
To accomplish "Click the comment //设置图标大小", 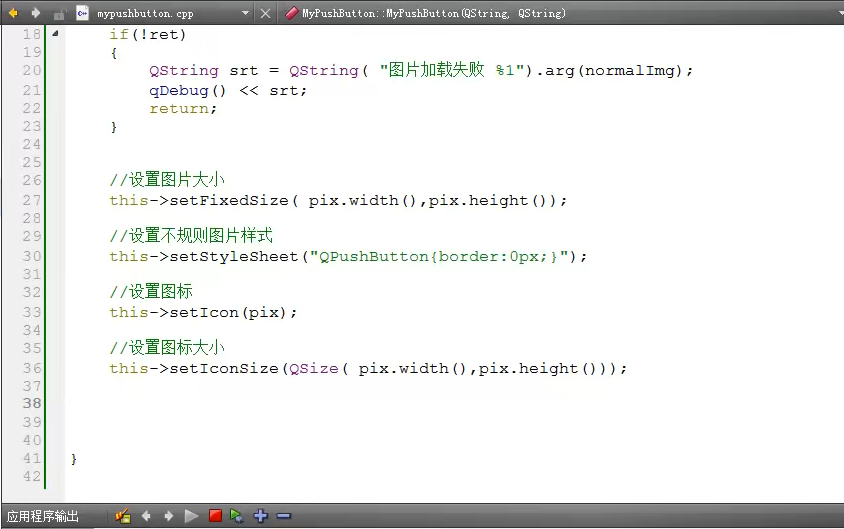I will 167,348.
